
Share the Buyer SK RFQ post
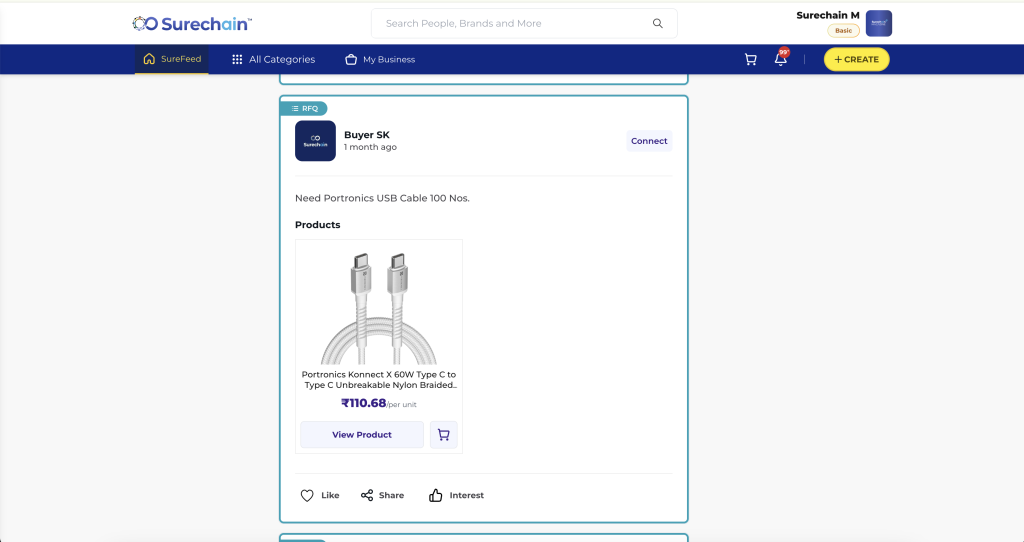[382, 496]
